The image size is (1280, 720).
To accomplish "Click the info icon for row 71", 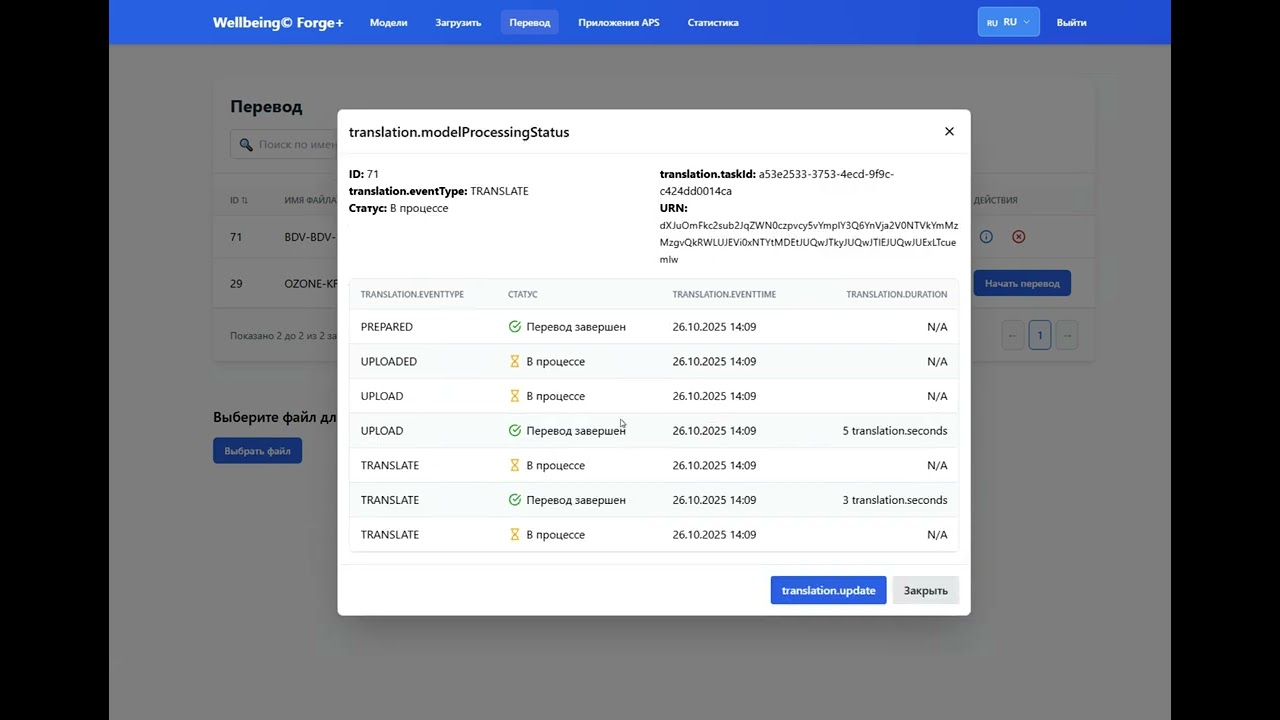I will [986, 237].
